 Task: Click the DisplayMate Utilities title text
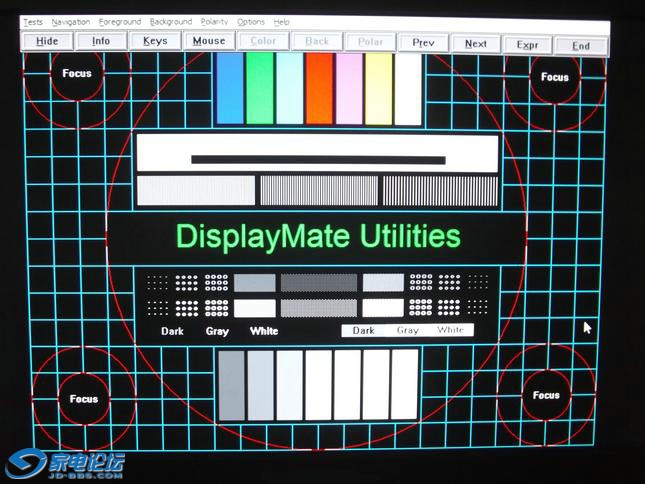[x=318, y=236]
